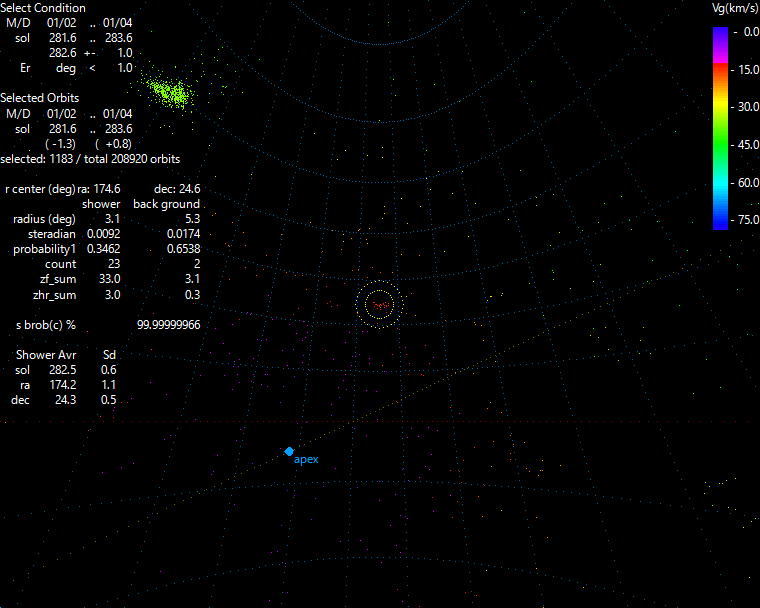The image size is (760, 608).
Task: Click the dec: 24.6 center value
Action: pyautogui.click(x=177, y=189)
